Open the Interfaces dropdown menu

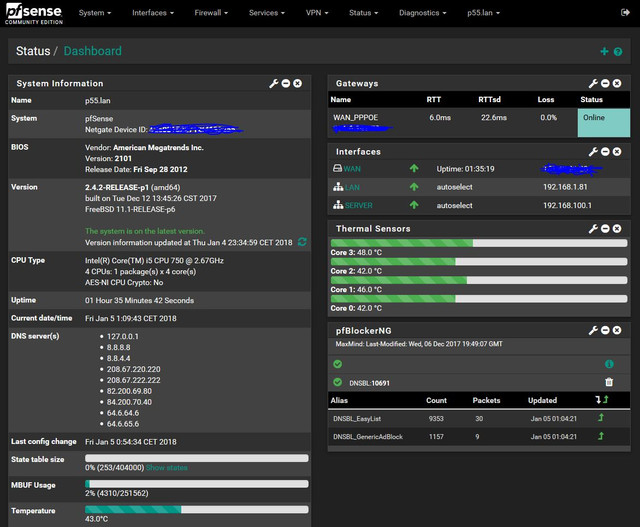(153, 13)
